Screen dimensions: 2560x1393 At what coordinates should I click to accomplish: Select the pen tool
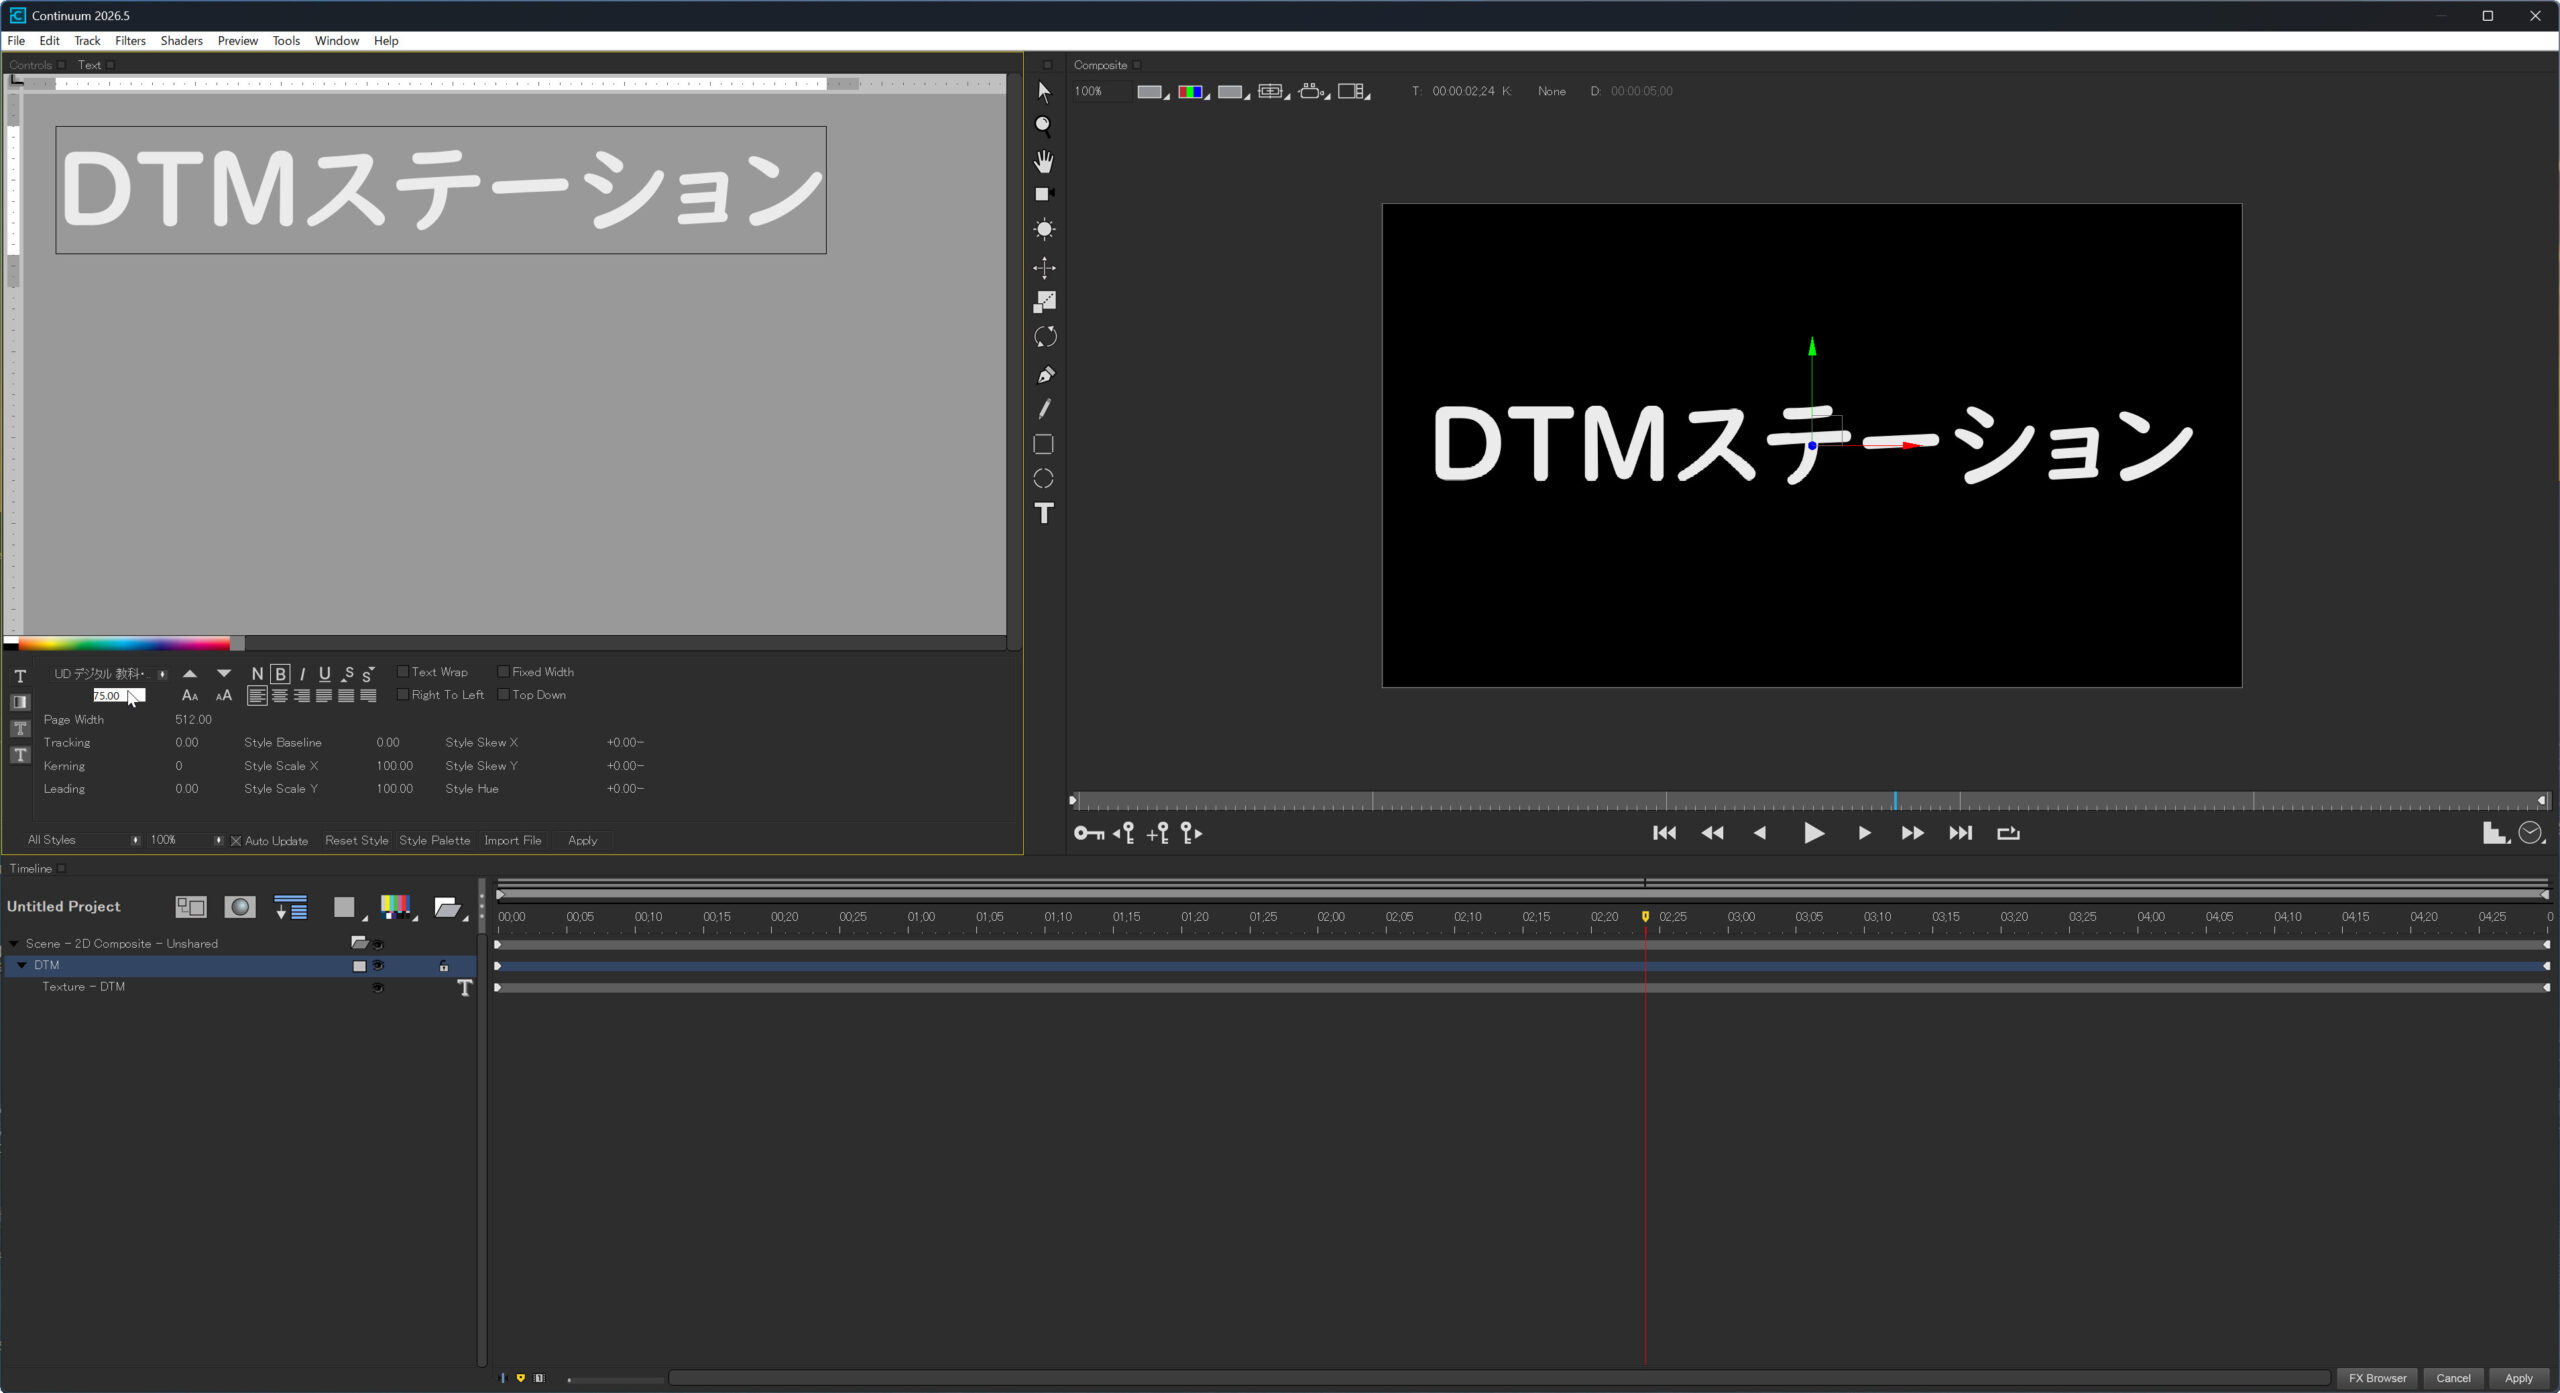click(1044, 375)
